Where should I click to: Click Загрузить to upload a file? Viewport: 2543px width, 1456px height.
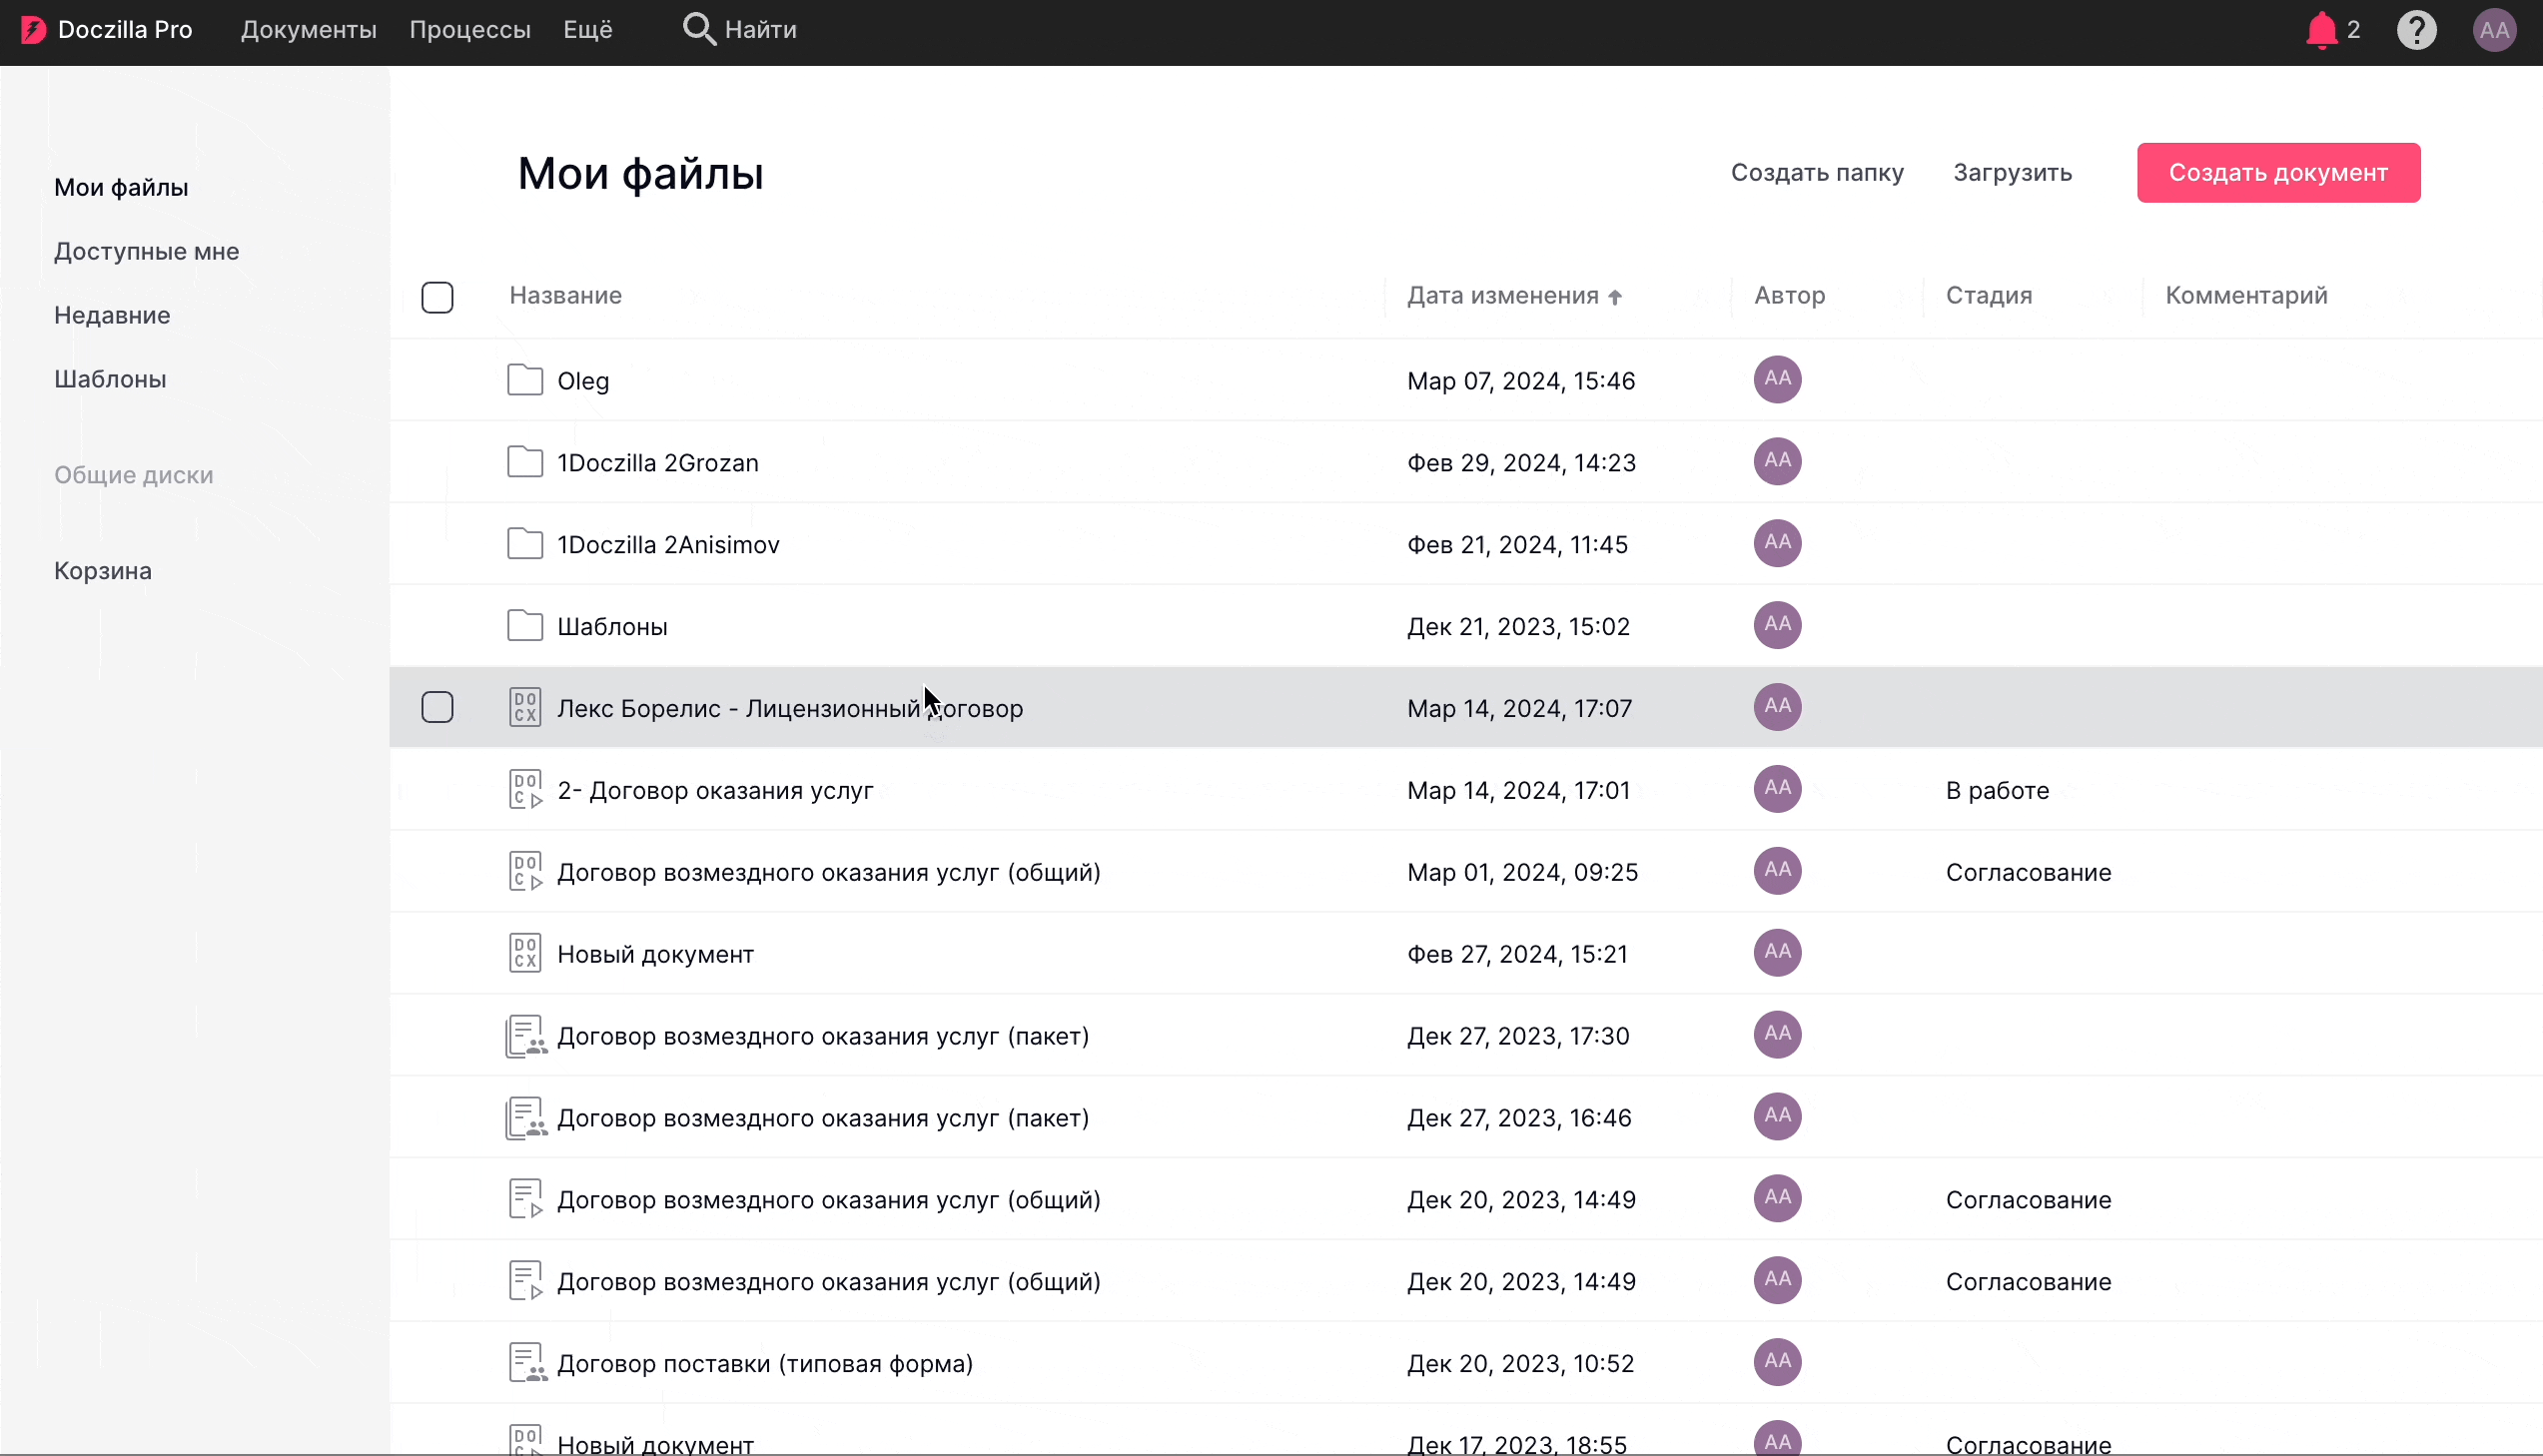click(2012, 172)
